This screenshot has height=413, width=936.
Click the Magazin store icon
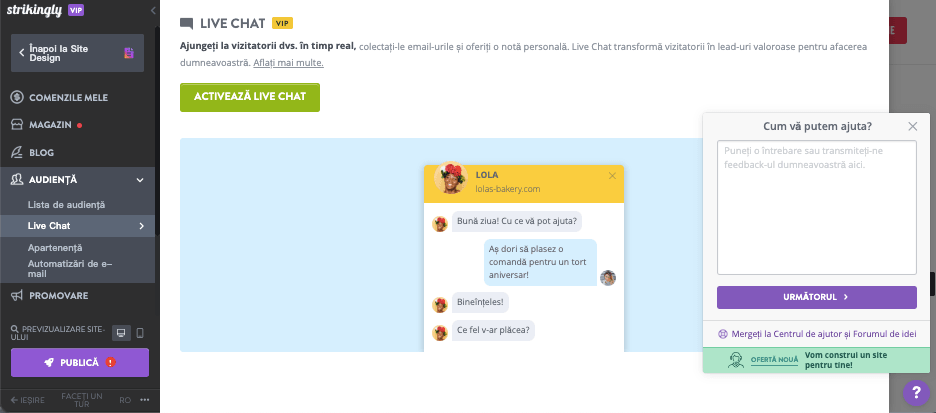(x=17, y=125)
